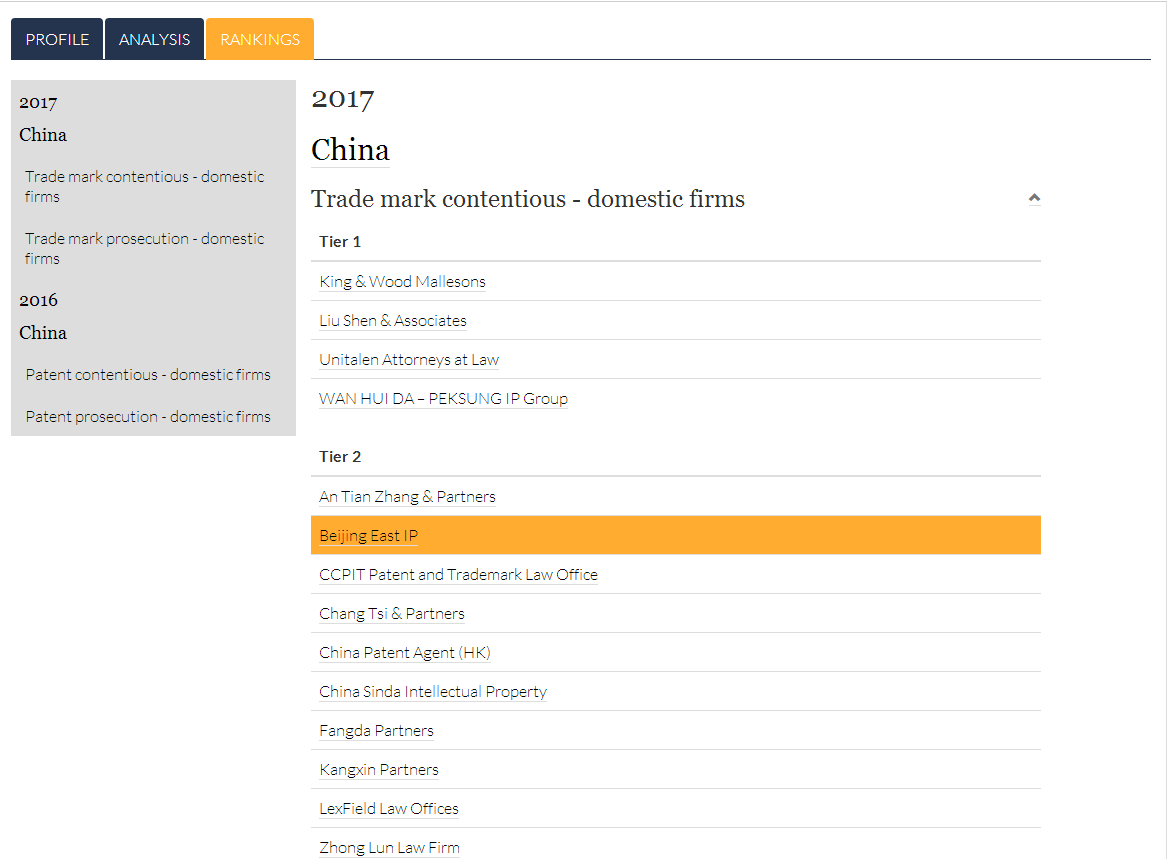The image size is (1167, 859).
Task: Open sidebar link Trade mark contentious - domestic firms
Action: tap(144, 186)
